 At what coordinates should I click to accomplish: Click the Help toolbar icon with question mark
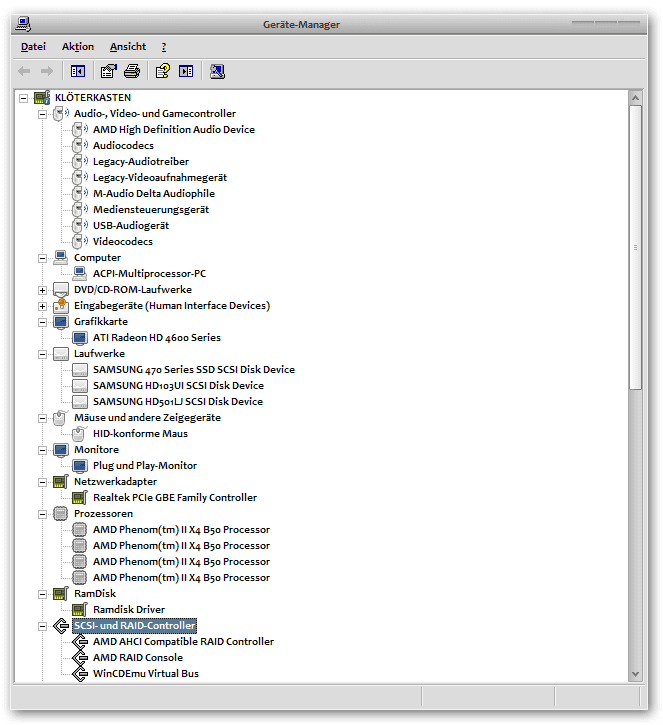(163, 71)
